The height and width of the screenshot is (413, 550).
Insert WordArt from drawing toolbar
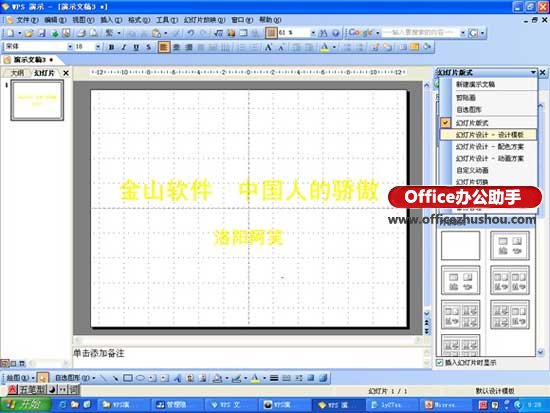(177, 378)
